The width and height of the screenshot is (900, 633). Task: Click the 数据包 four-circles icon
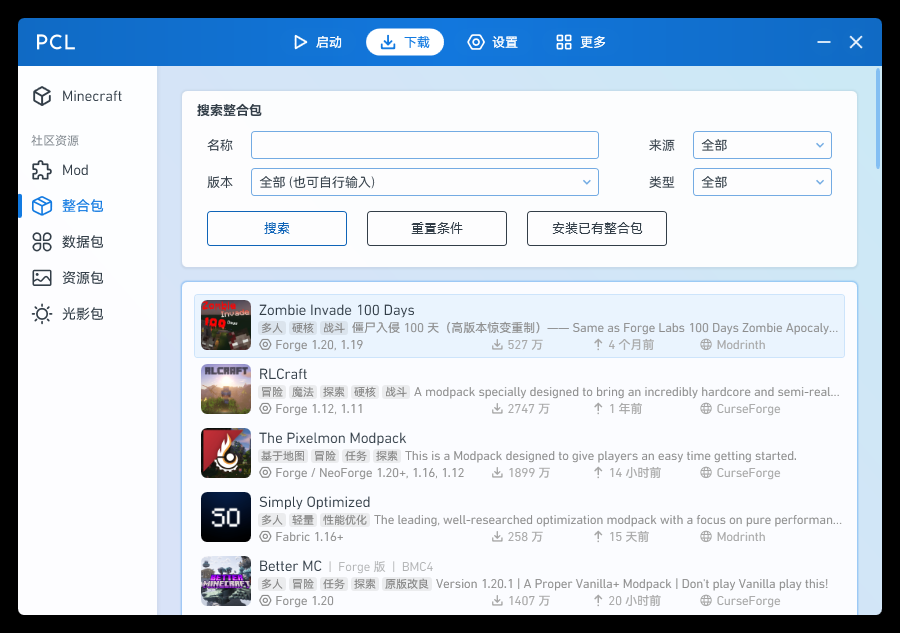point(42,242)
